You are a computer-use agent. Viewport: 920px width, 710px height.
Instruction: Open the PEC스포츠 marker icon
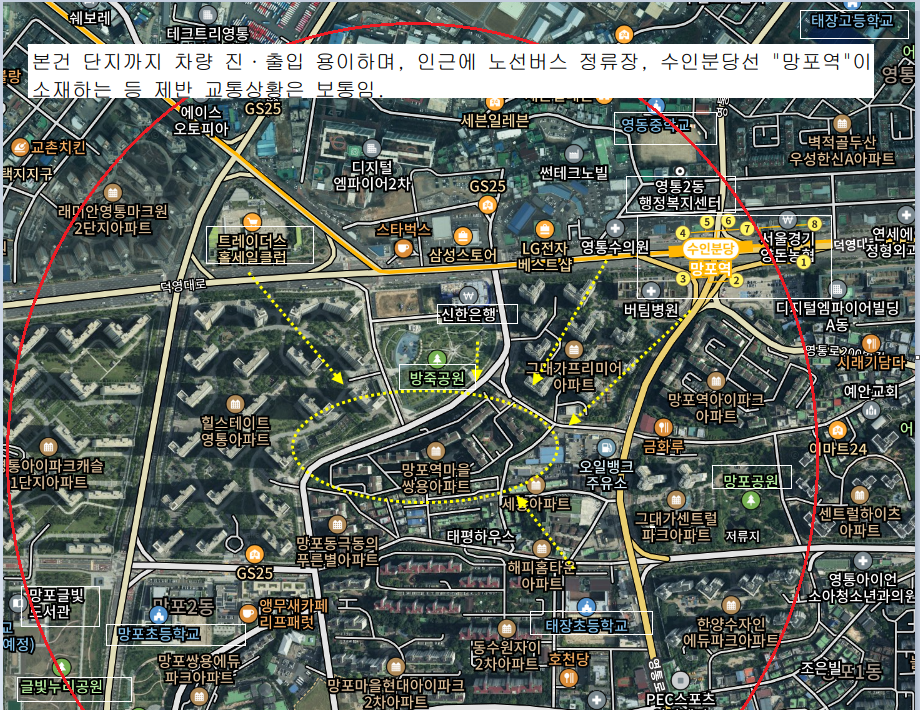click(x=680, y=681)
